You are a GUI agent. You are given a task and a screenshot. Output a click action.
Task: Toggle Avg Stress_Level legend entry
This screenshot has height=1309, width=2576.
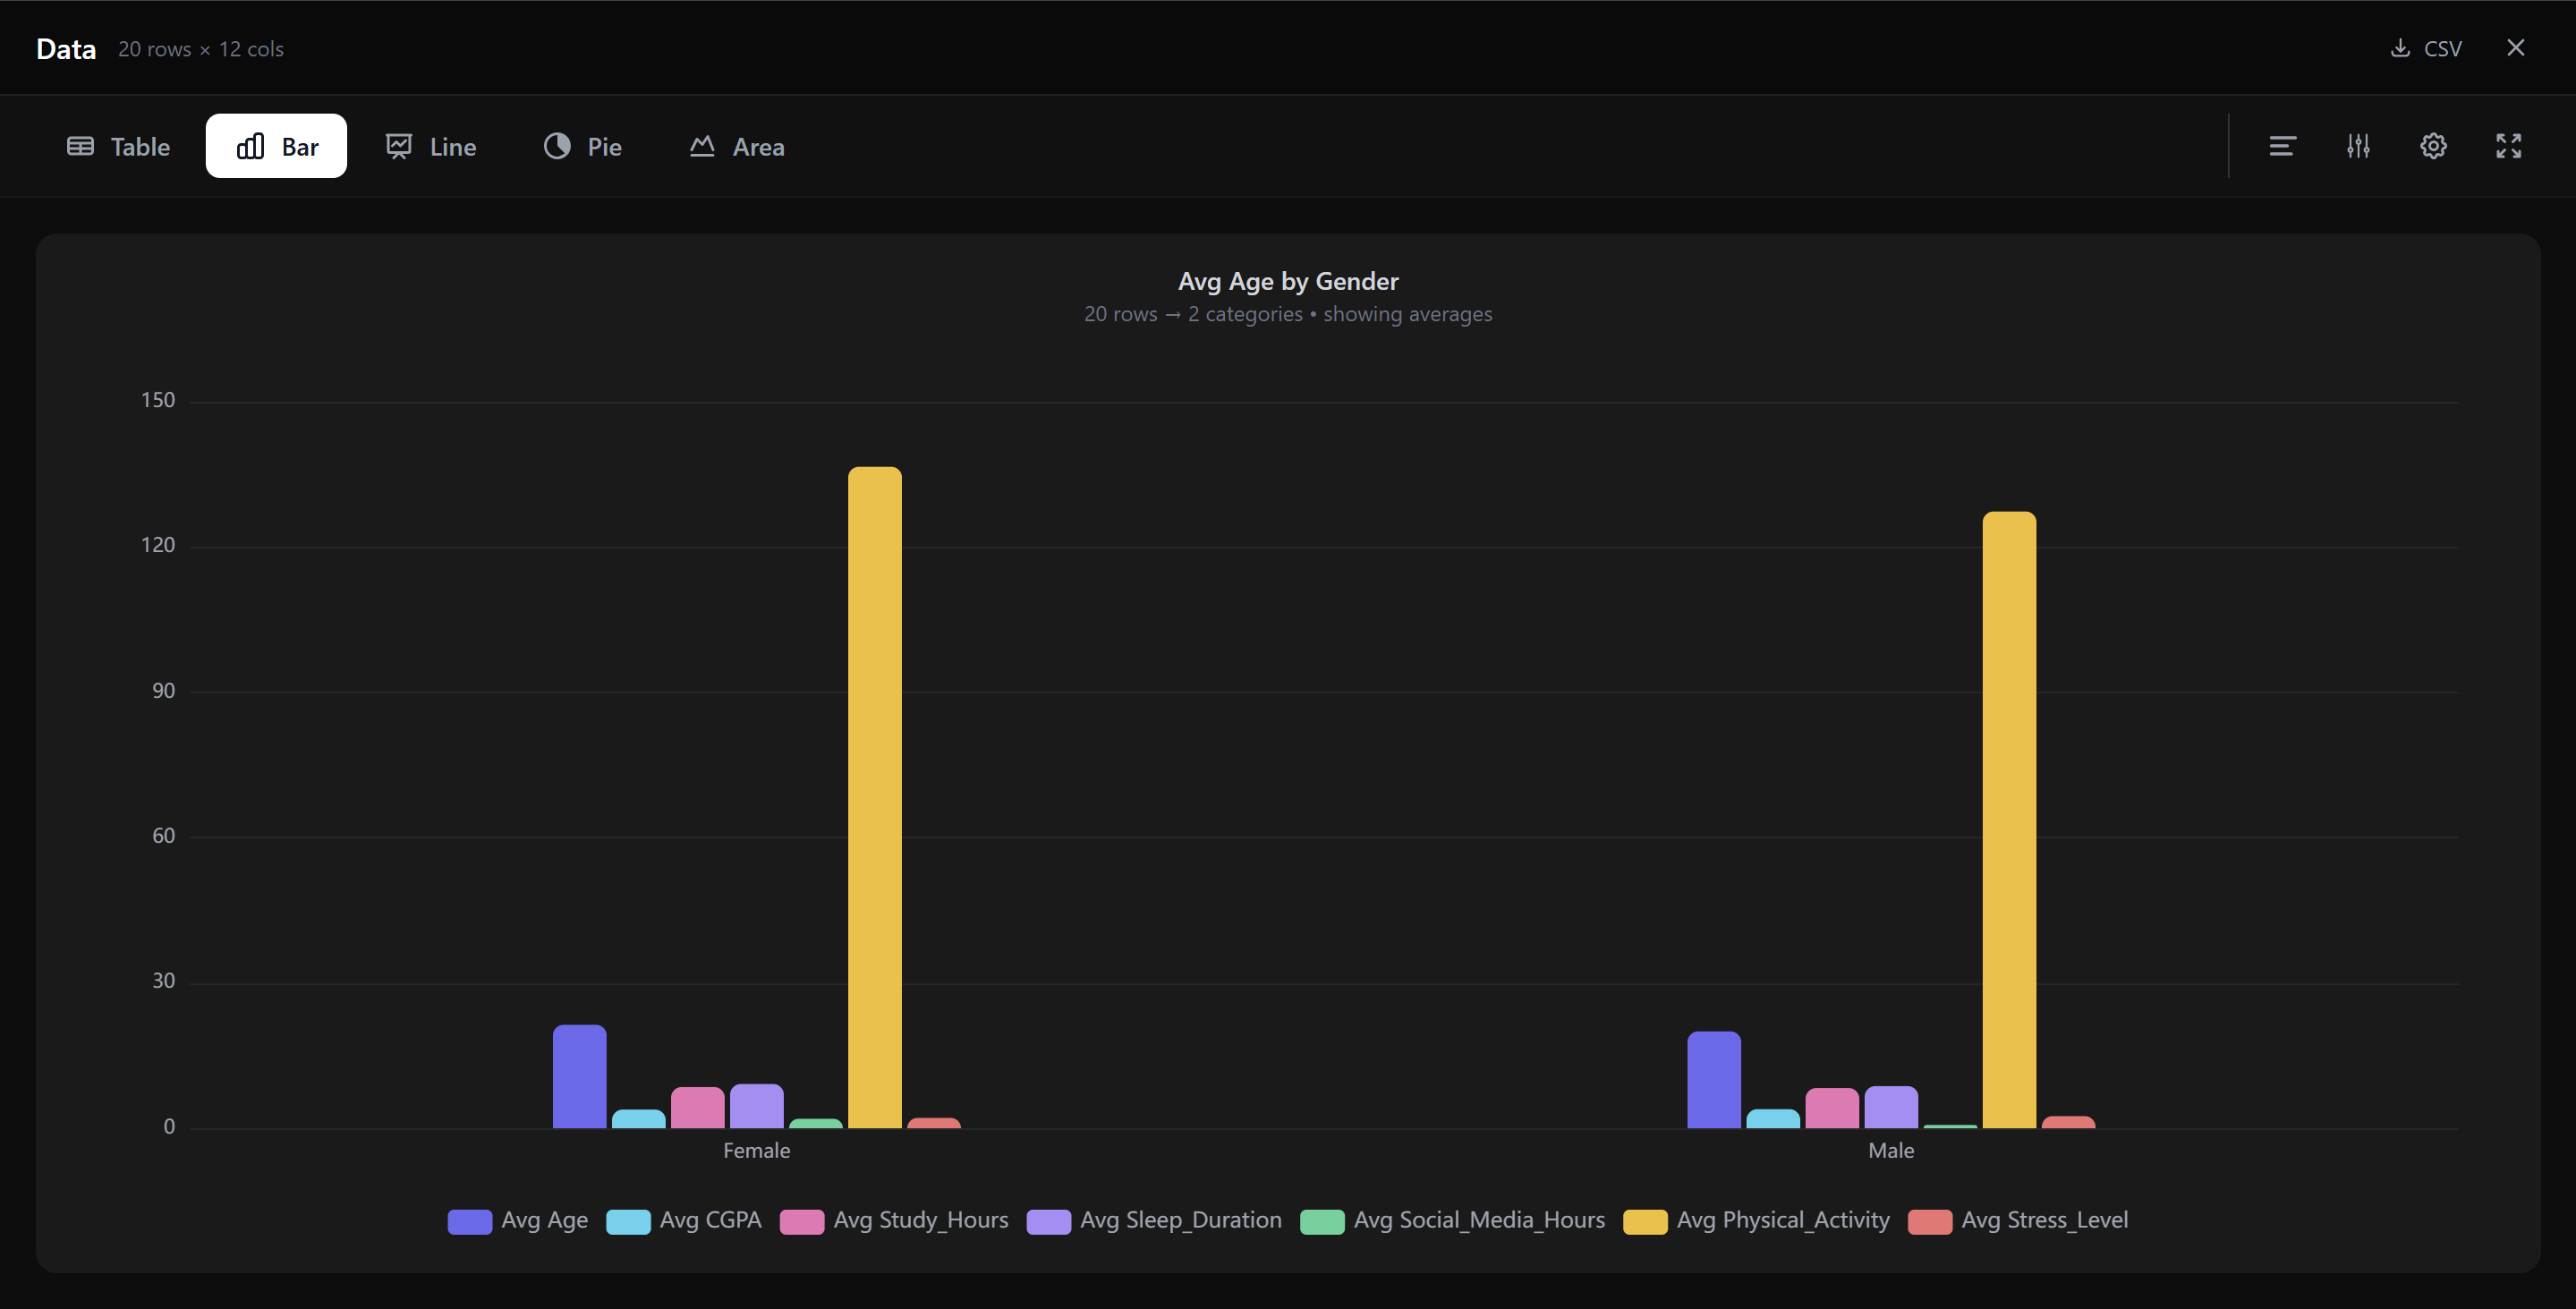point(2019,1220)
